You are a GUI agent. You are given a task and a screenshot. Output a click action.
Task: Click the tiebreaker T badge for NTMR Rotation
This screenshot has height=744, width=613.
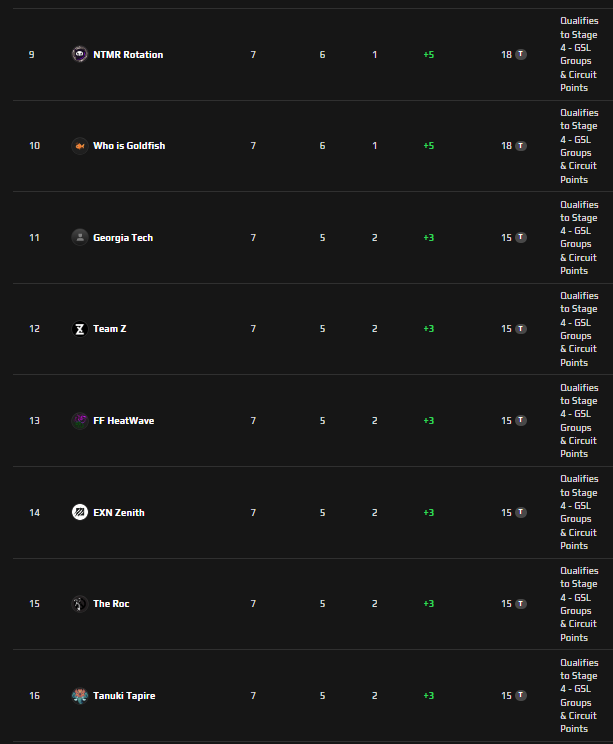coord(521,54)
